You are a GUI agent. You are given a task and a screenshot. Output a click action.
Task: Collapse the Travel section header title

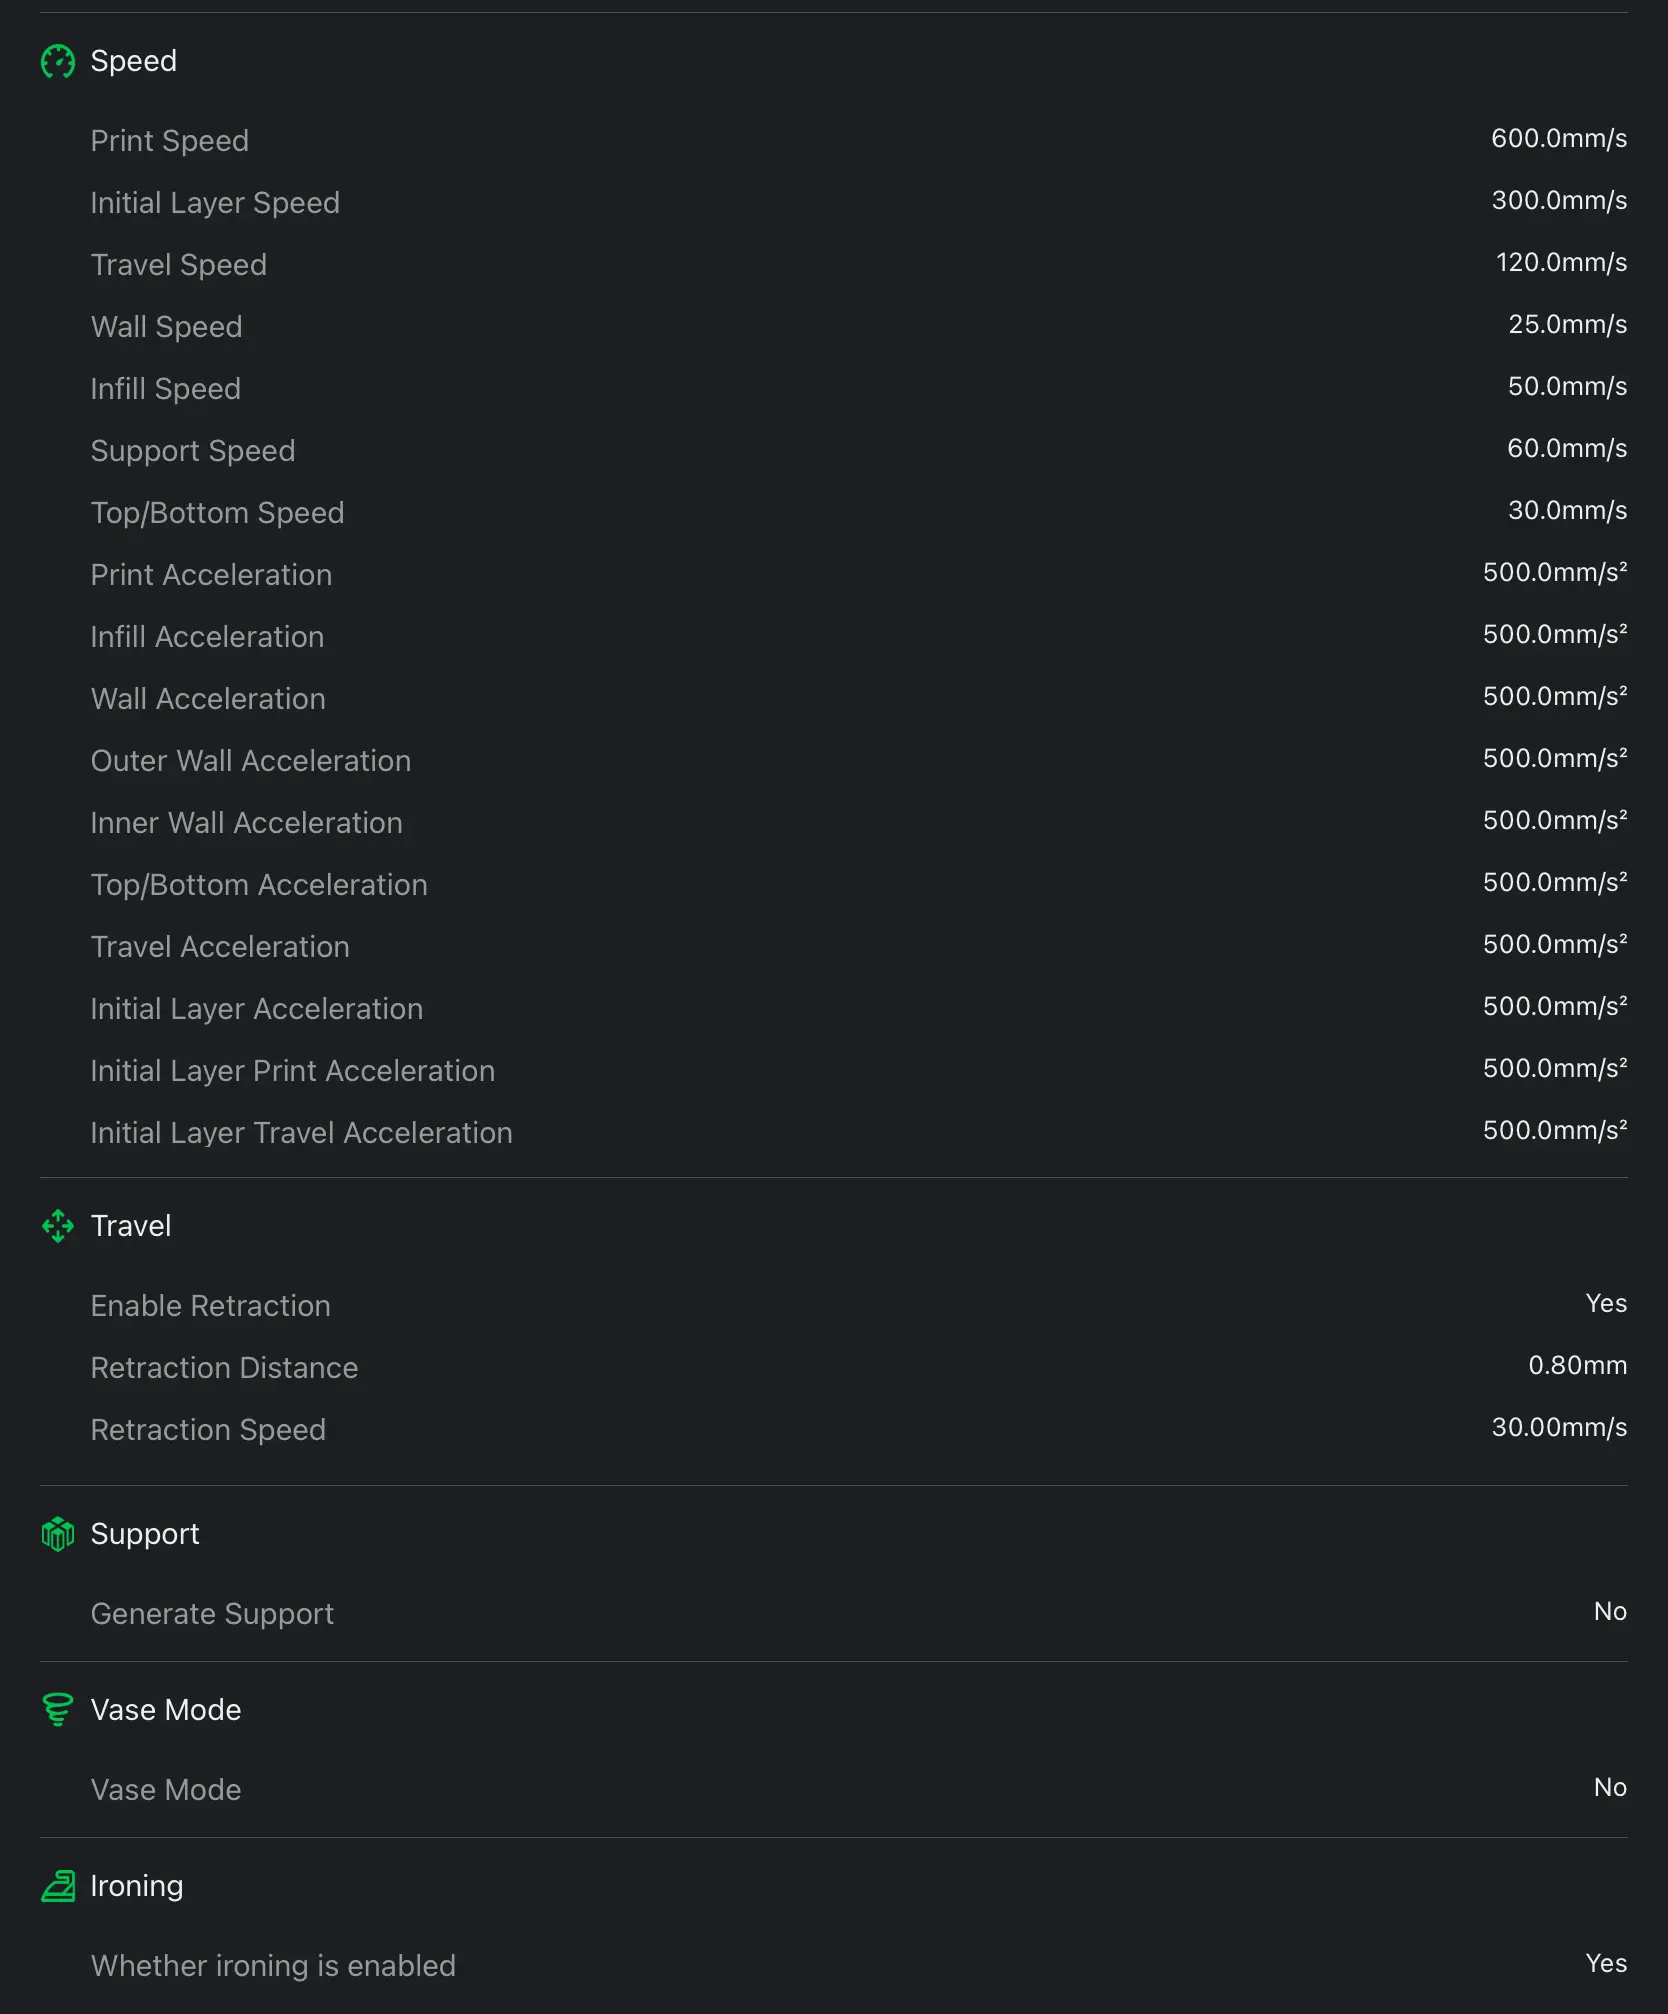point(131,1226)
